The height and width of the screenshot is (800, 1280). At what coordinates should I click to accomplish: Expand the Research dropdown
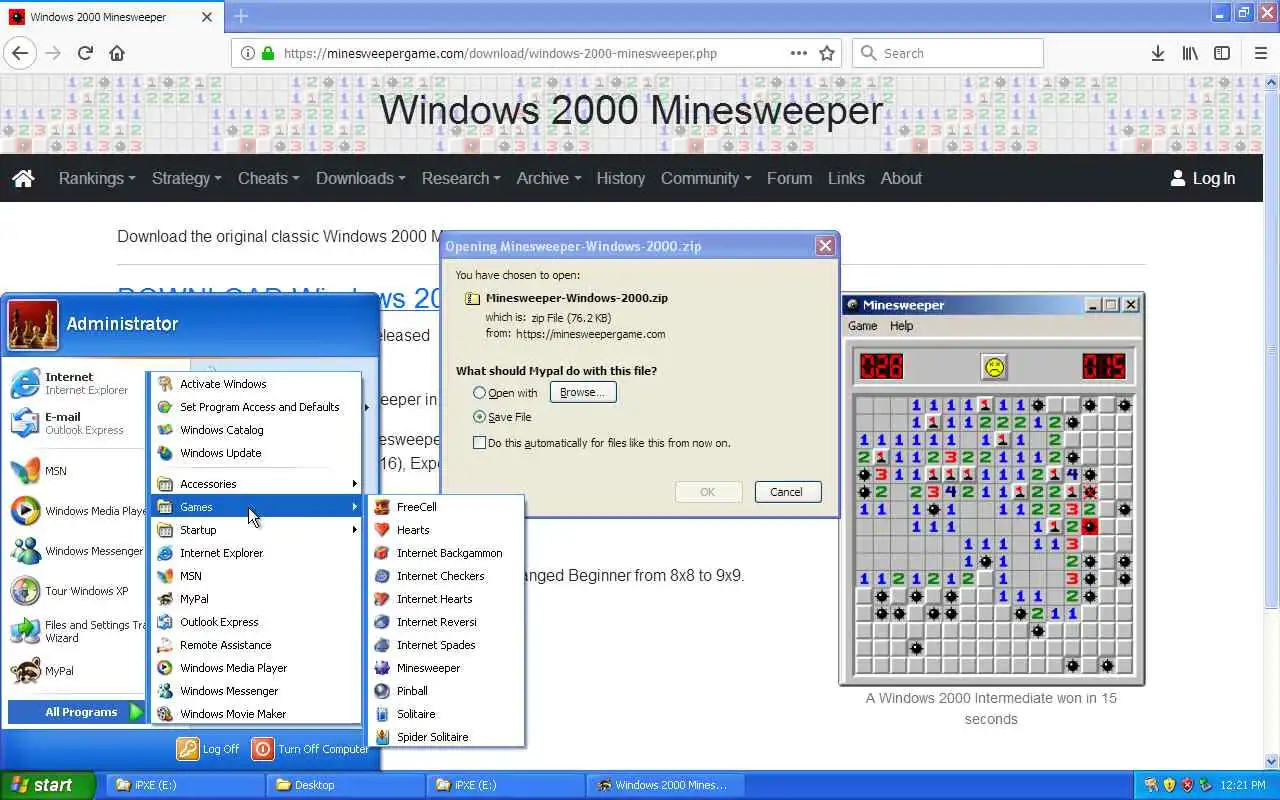(x=461, y=178)
